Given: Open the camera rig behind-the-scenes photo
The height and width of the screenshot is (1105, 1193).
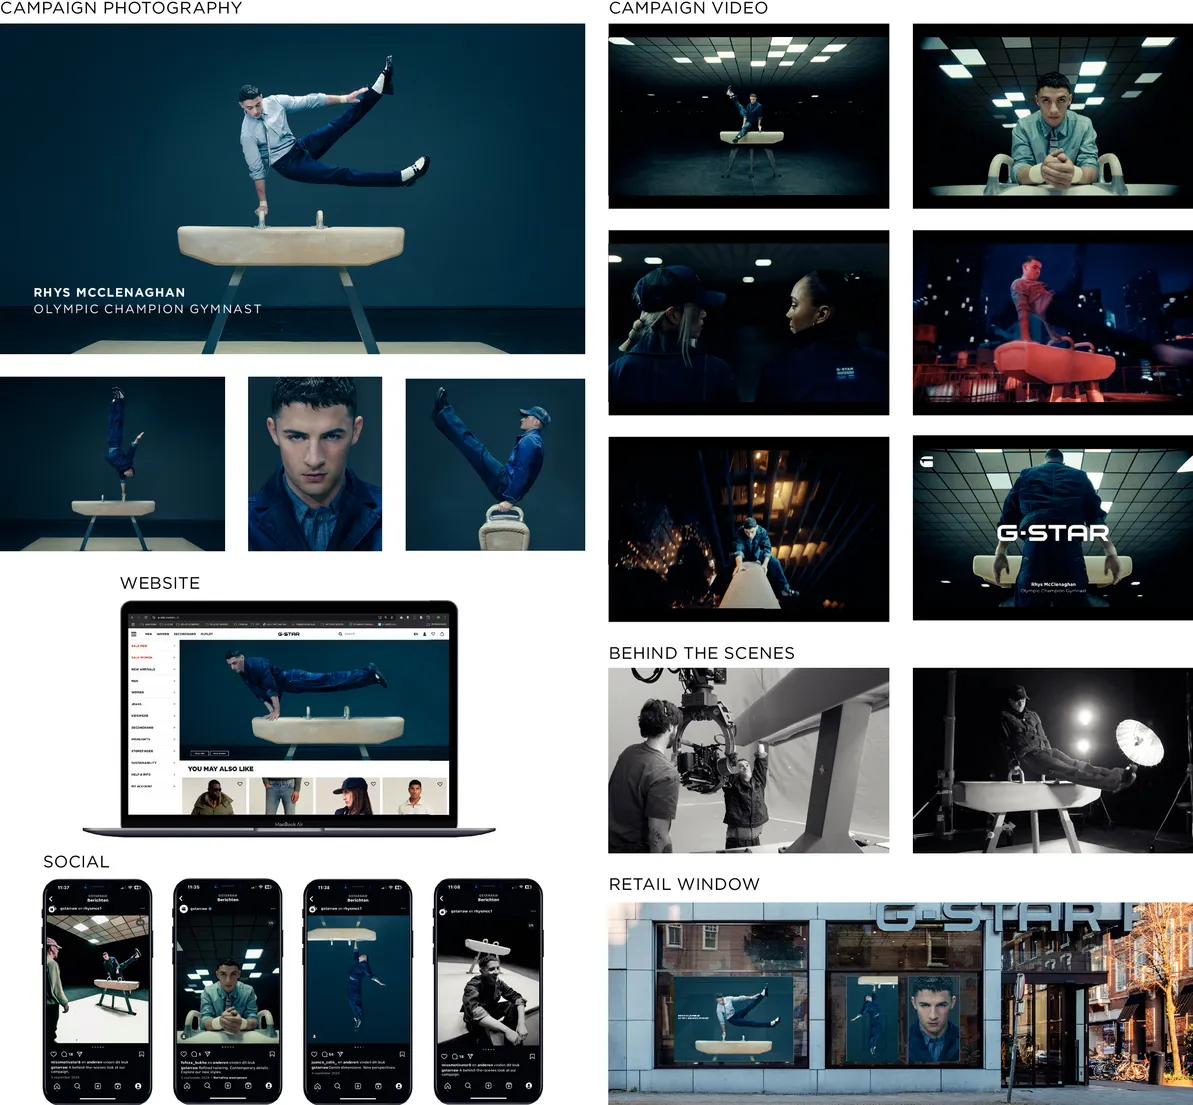Looking at the screenshot, I should click(749, 760).
